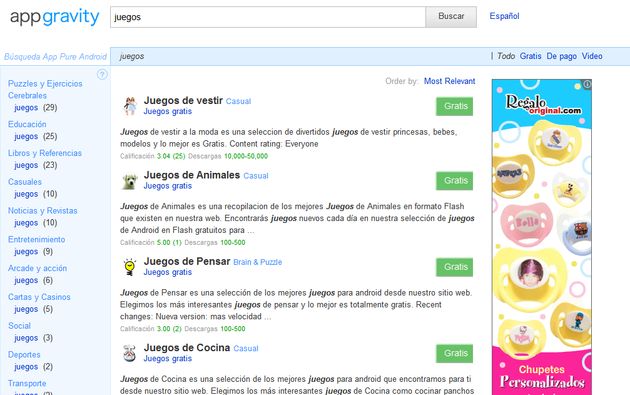Click juegos (29) under Puzzles category

pyautogui.click(x=36, y=108)
